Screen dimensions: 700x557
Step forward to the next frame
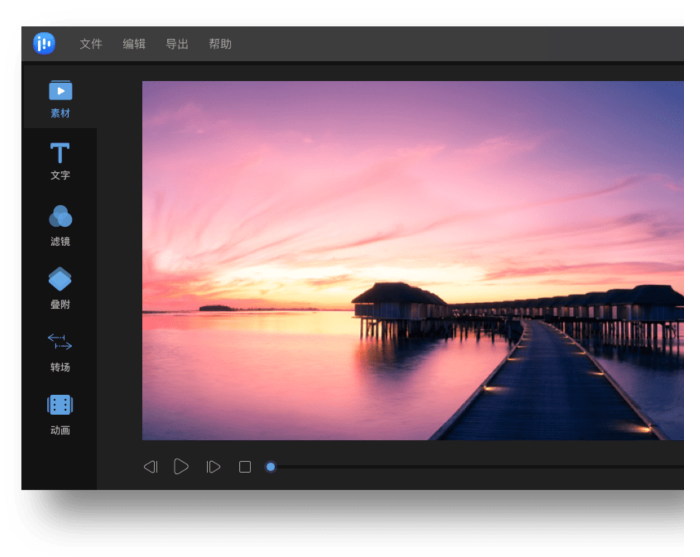click(x=213, y=467)
